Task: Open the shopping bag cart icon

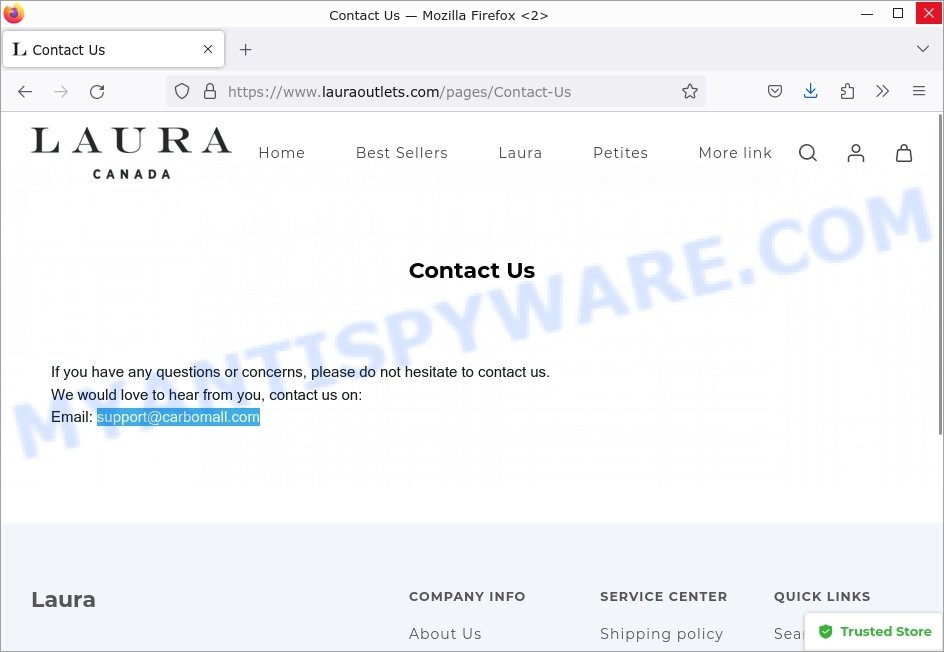Action: (904, 153)
